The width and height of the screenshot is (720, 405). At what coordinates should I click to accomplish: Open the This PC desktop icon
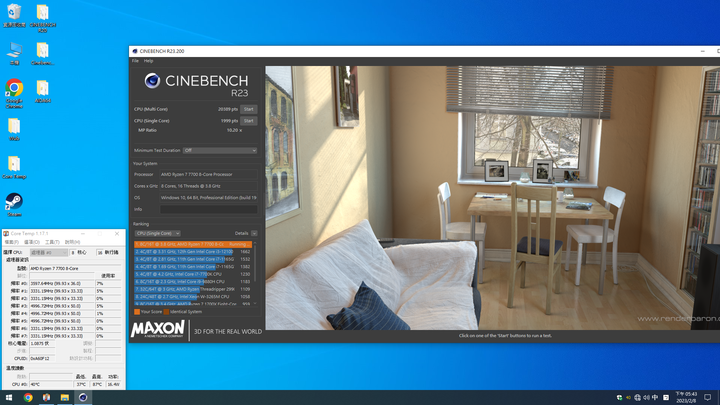pyautogui.click(x=14, y=53)
